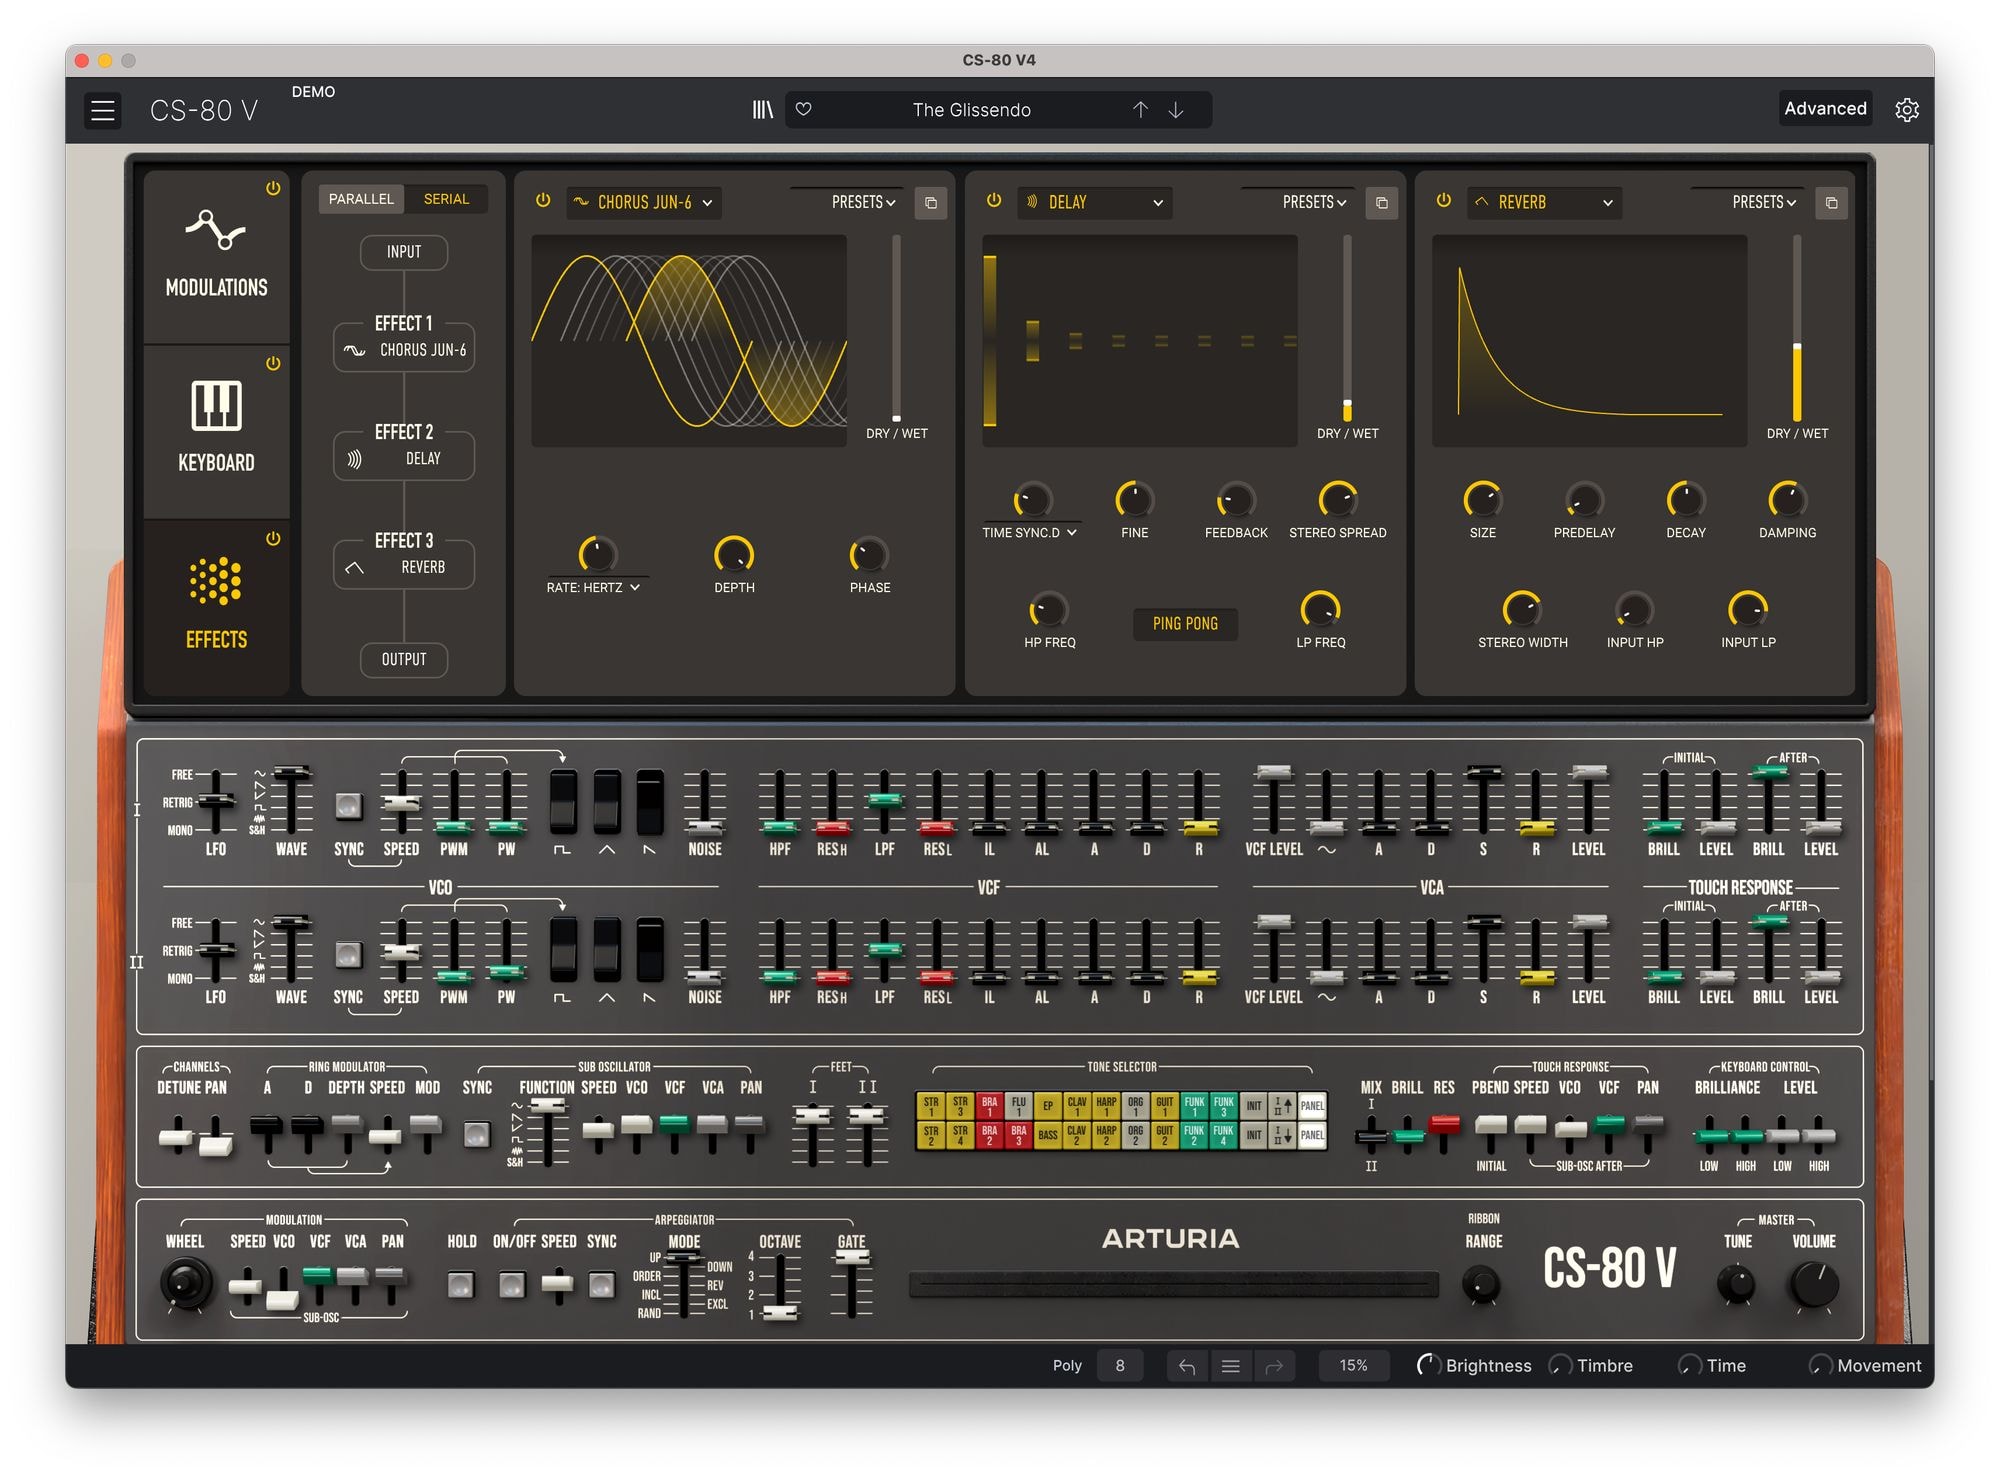Switch to the Modulations tab
This screenshot has width=2000, height=1475.
point(217,257)
